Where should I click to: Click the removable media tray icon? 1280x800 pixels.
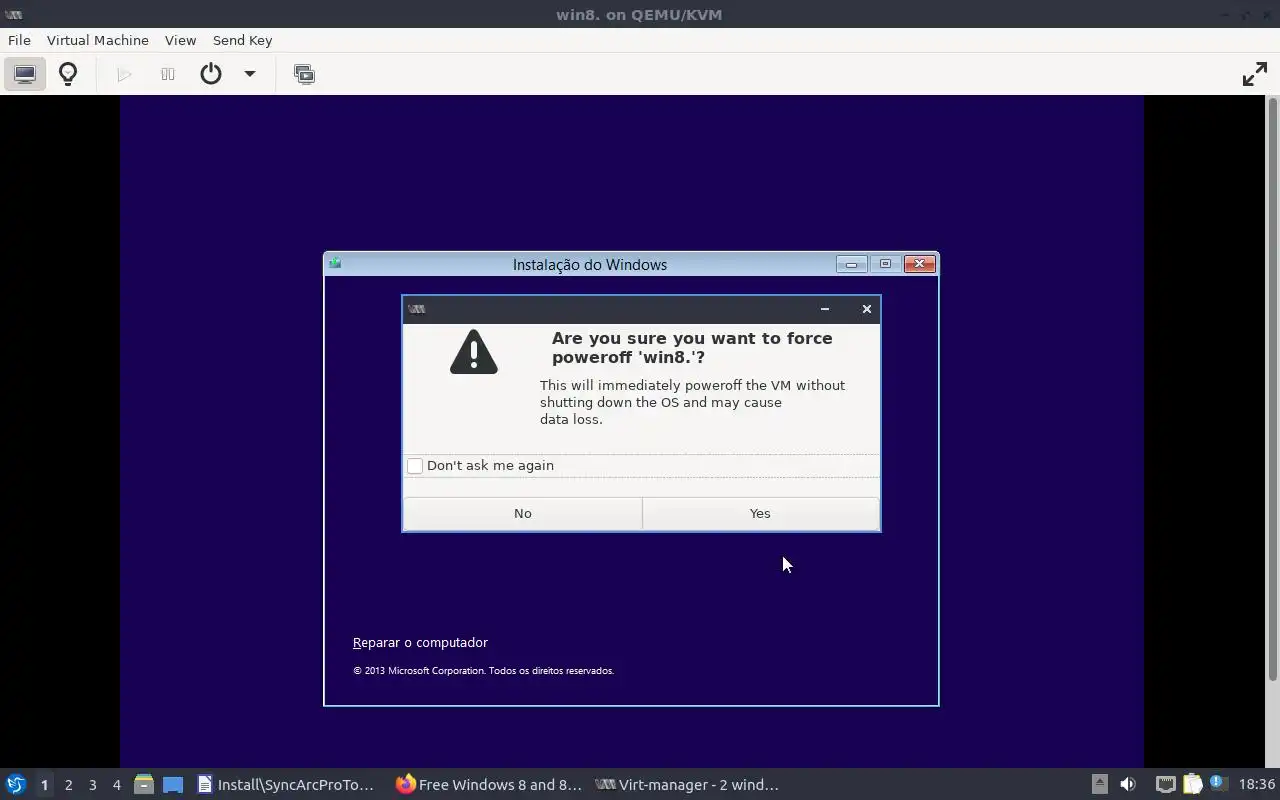pos(1099,784)
